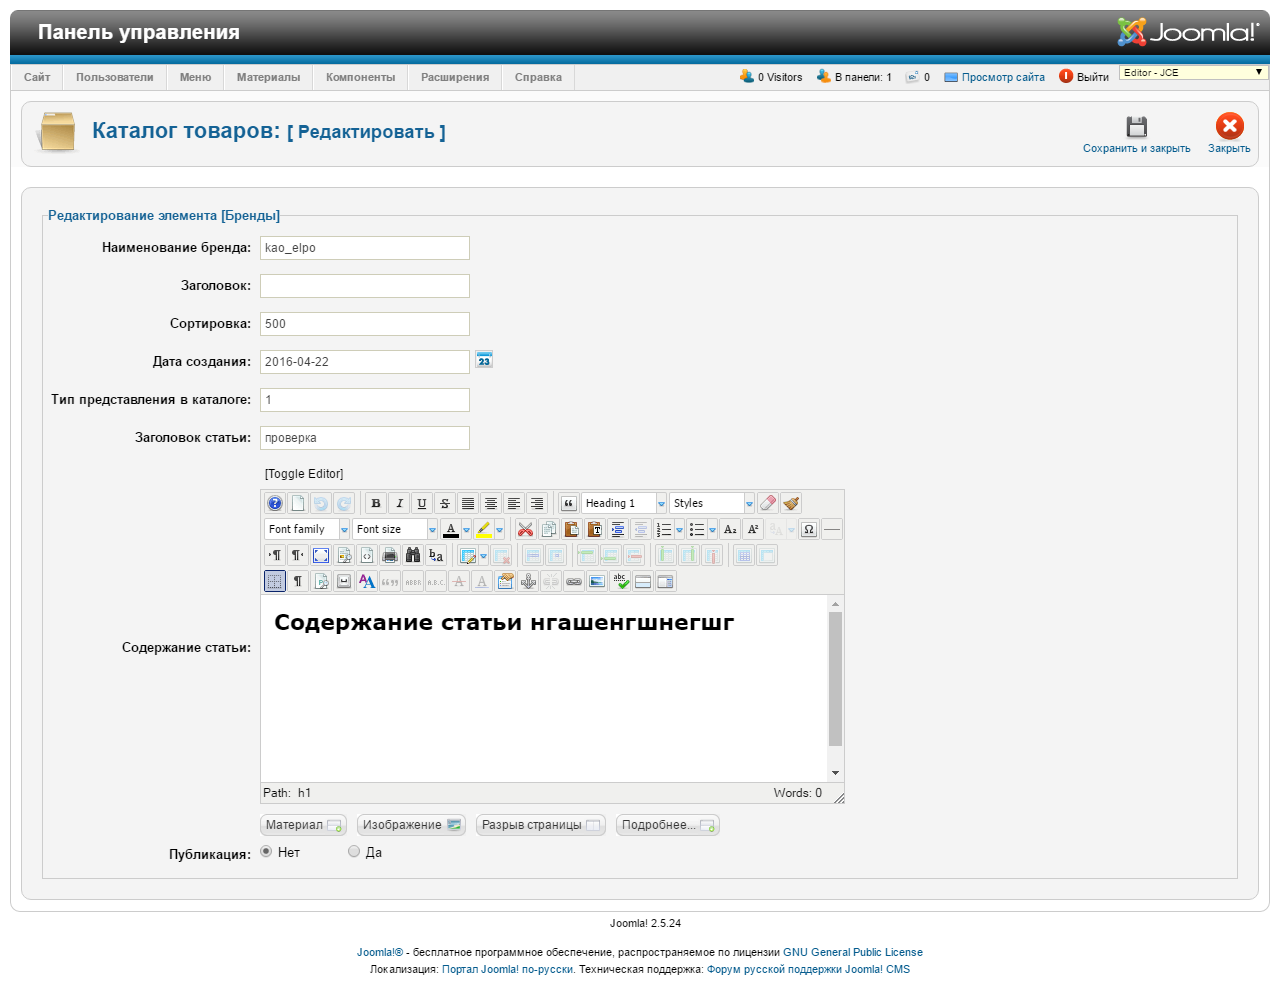
Task: Open the calendar picker for creation date
Action: tap(484, 360)
